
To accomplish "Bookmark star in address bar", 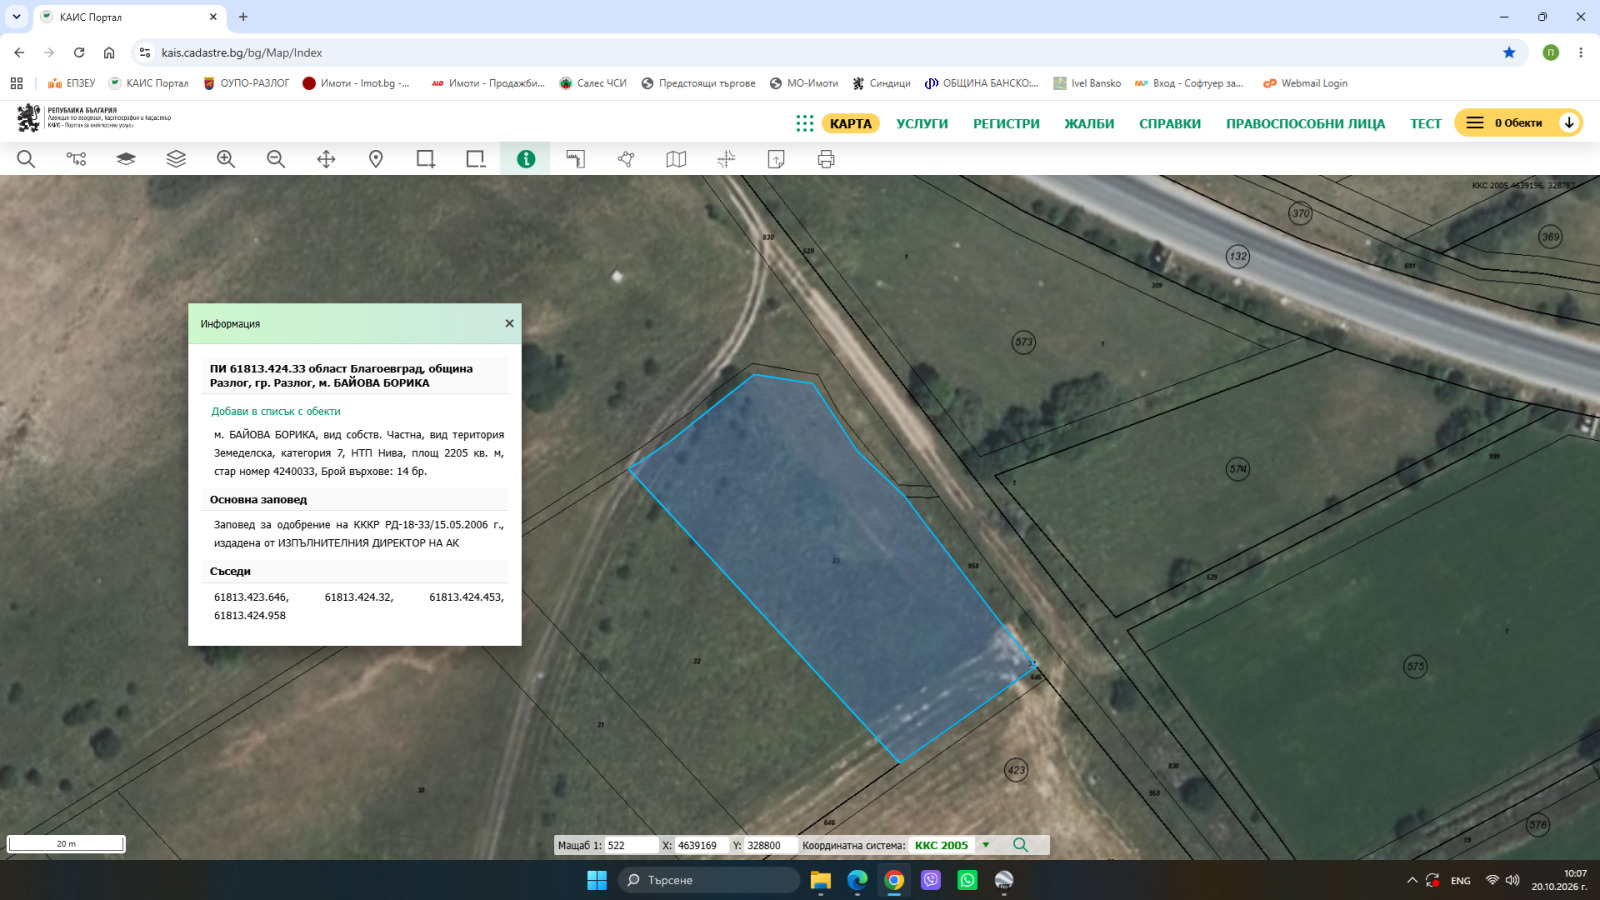I will 1509,53.
